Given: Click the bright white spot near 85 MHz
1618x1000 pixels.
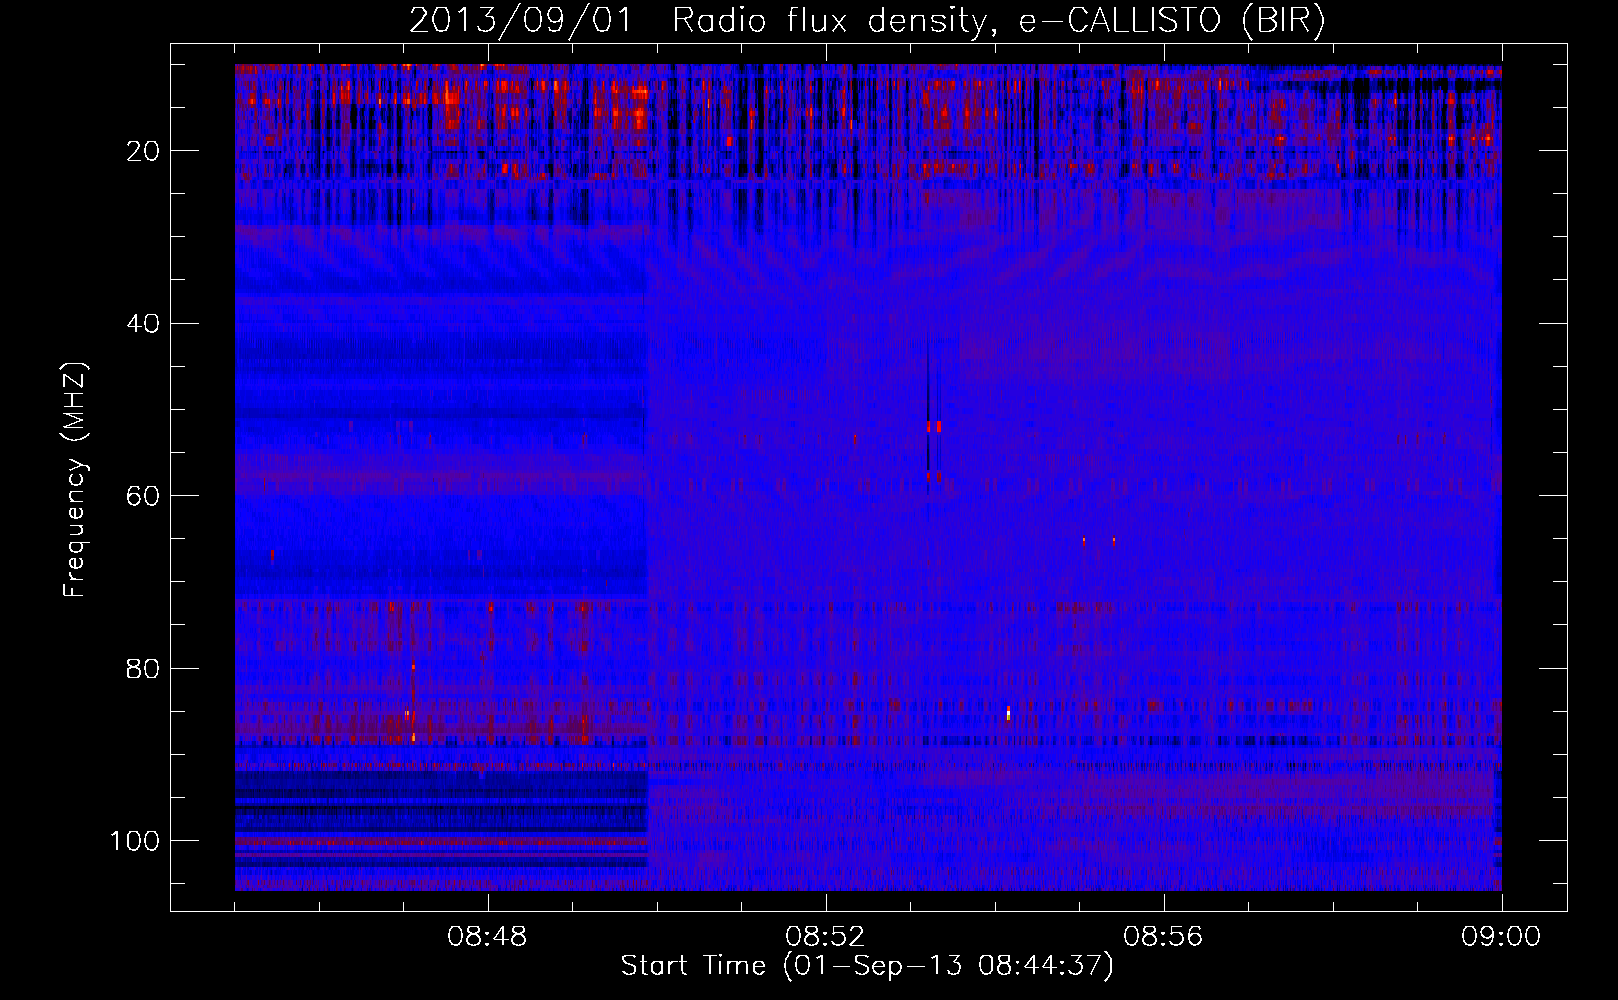Looking at the screenshot, I should point(1008,713).
